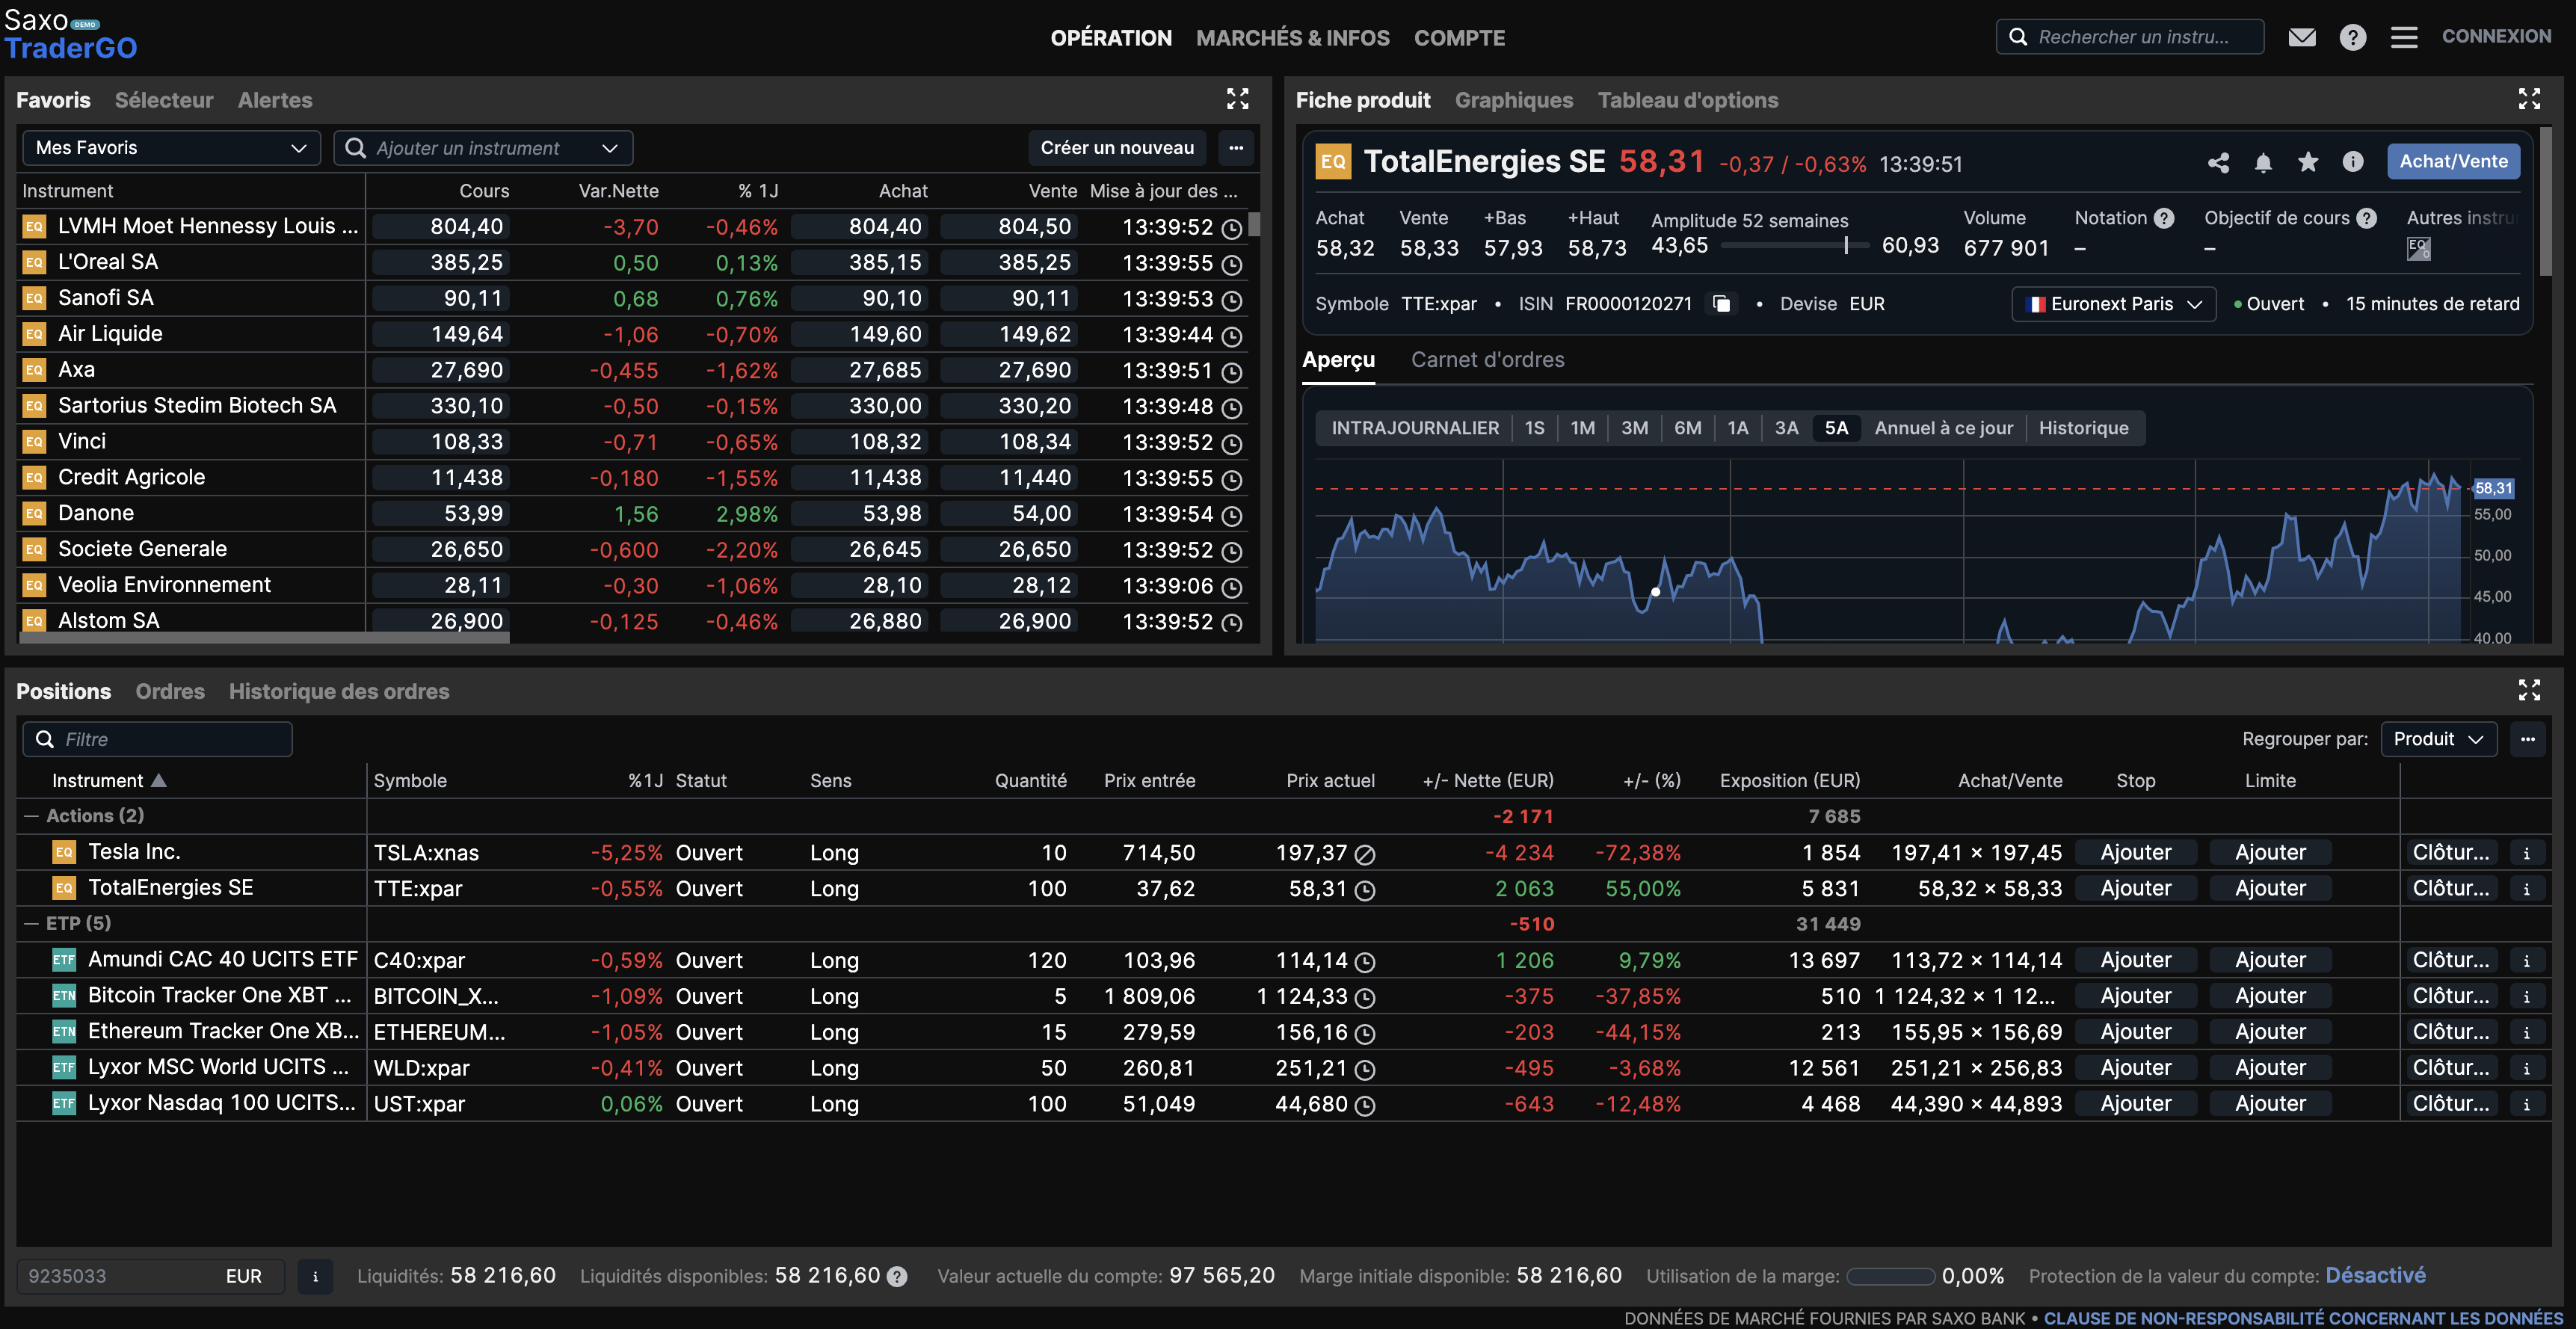Open the help question mark icon
This screenshot has width=2576, height=1329.
(x=2353, y=37)
